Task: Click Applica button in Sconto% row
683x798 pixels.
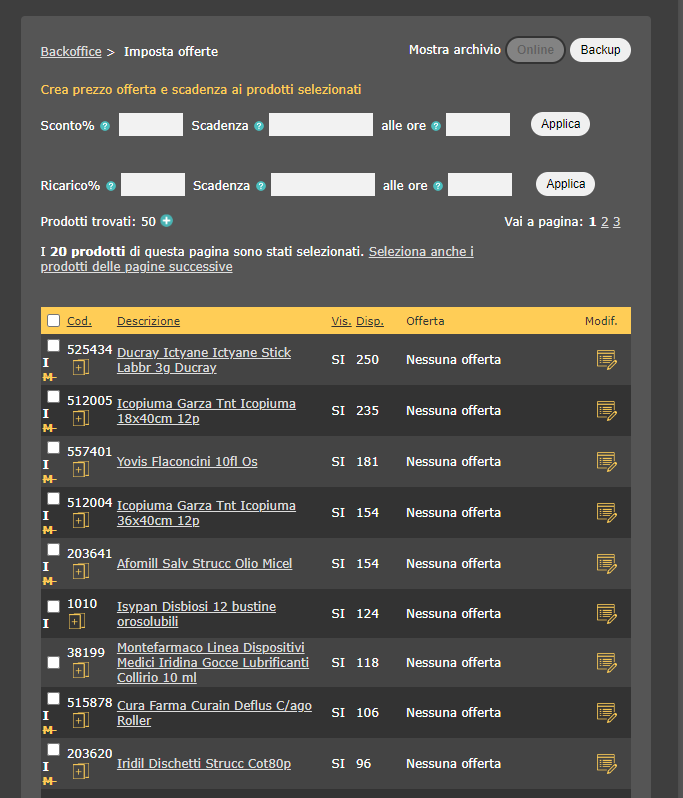Action: point(560,124)
